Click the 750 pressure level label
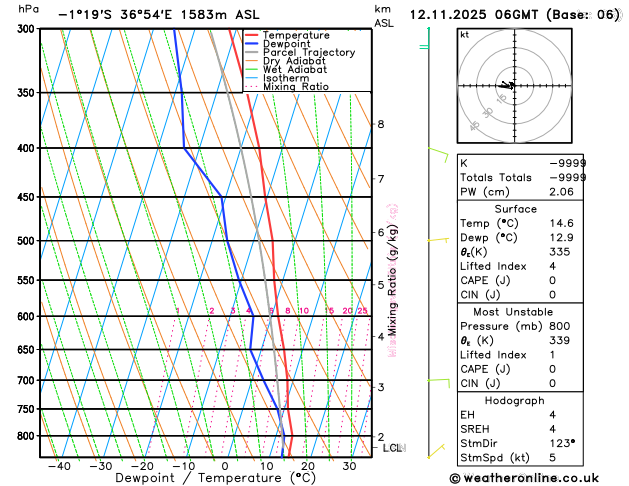 click(28, 409)
